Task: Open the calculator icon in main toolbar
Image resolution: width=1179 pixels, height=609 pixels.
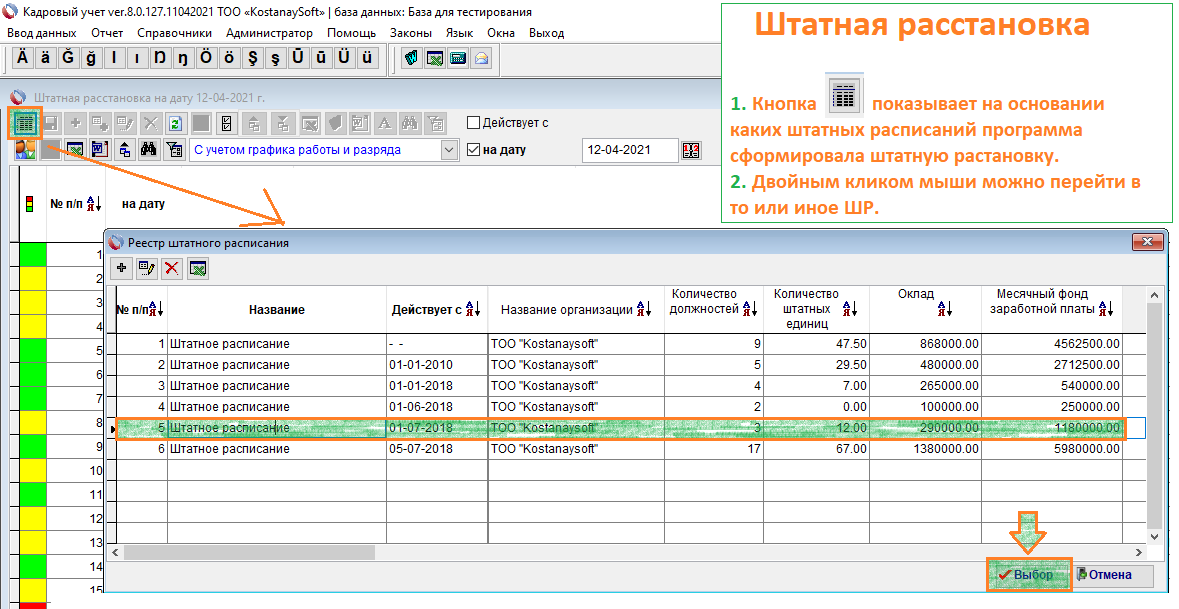Action: pyautogui.click(x=458, y=58)
